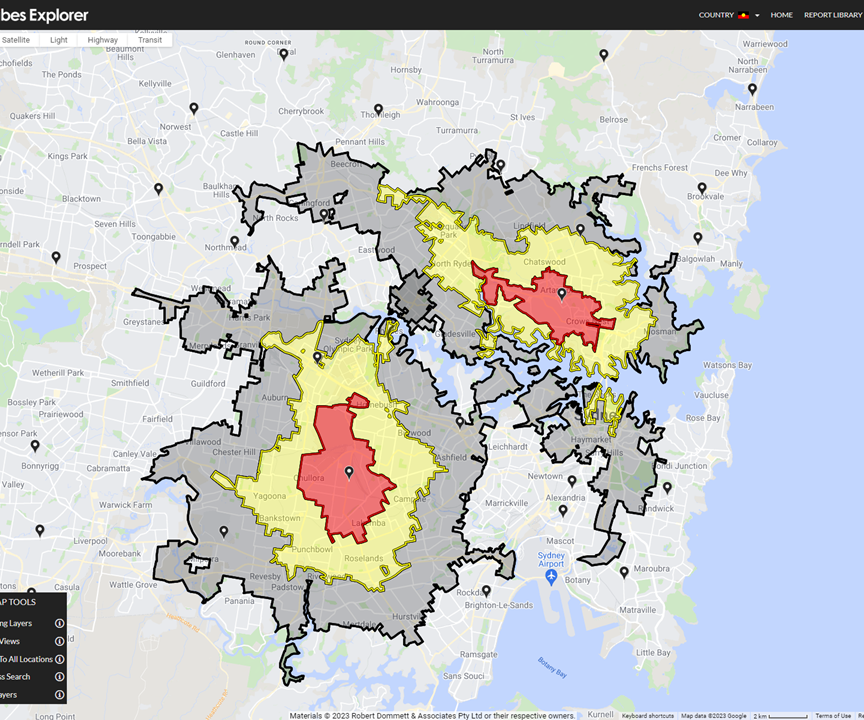Open the Views map tool
The image size is (864, 720).
[x=10, y=641]
